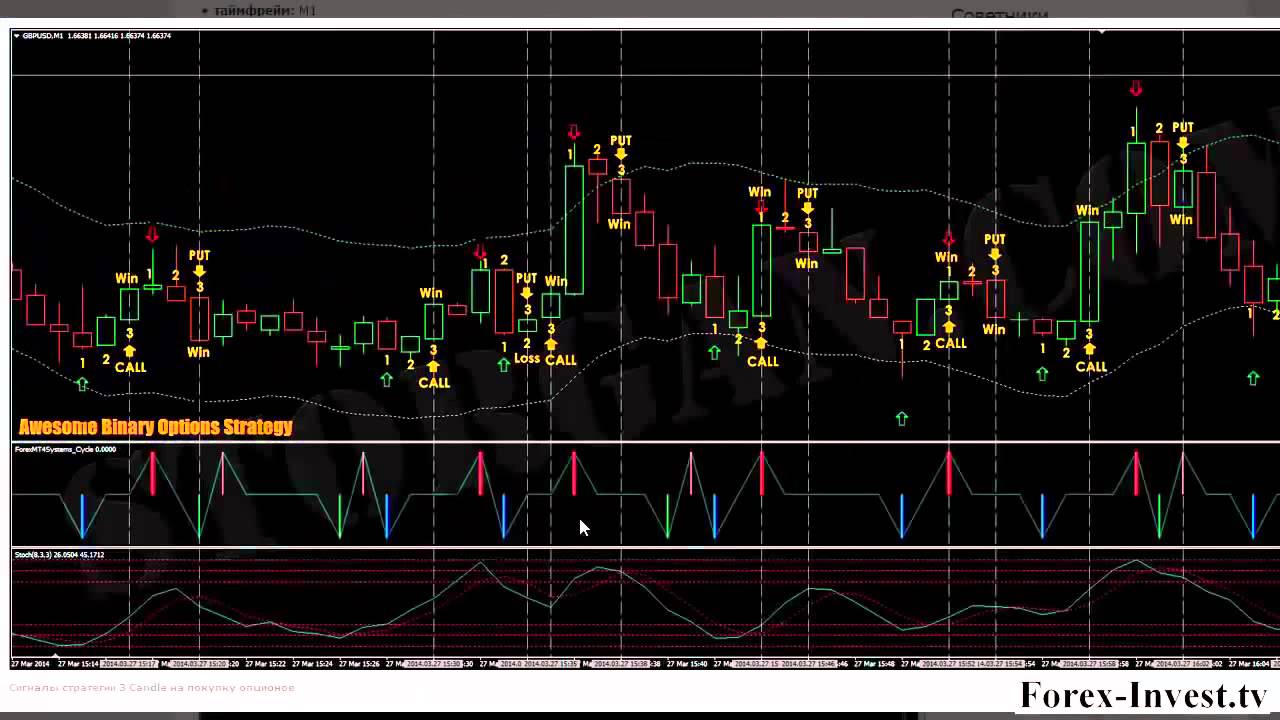
Task: Click the chart shift triangle marker at chart top
Action: click(x=1102, y=32)
